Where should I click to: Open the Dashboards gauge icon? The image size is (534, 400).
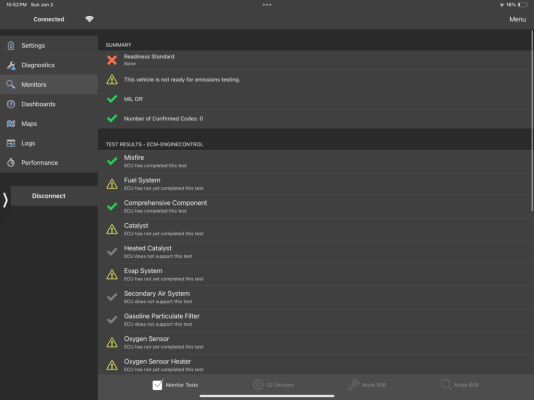tap(11, 104)
